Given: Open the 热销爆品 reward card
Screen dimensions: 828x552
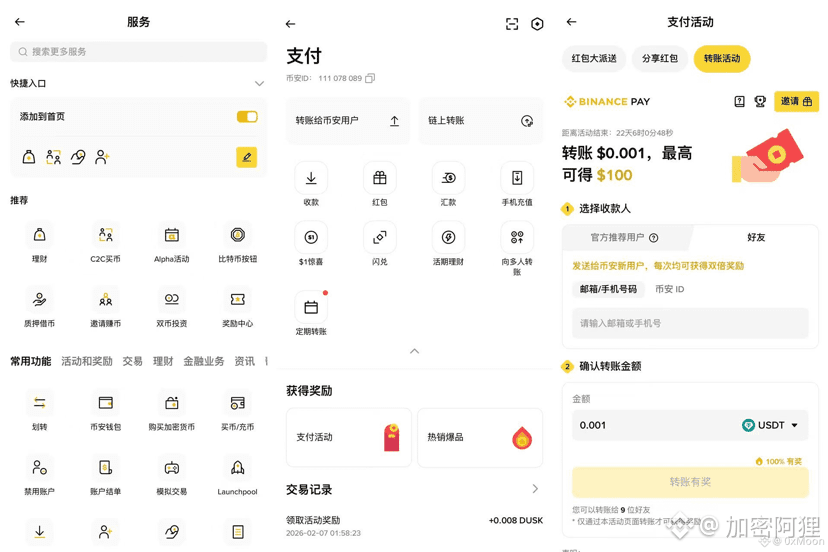Looking at the screenshot, I should pyautogui.click(x=480, y=437).
